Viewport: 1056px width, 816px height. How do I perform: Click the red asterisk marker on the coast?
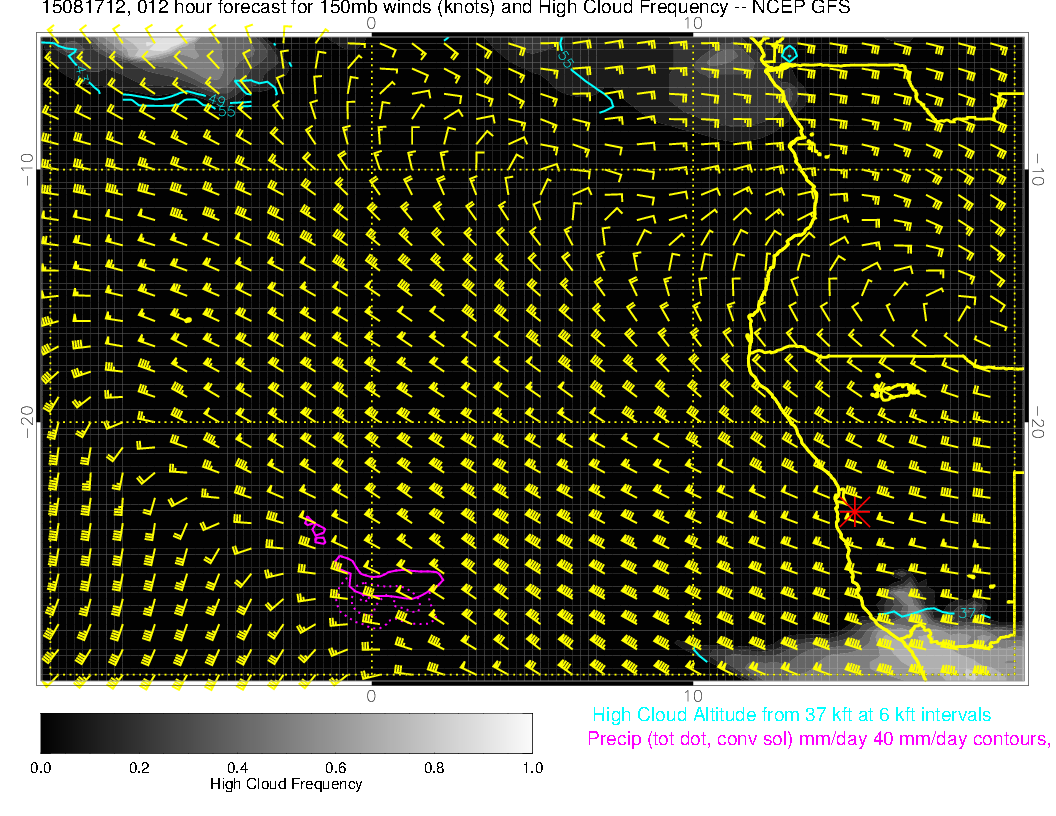[854, 510]
